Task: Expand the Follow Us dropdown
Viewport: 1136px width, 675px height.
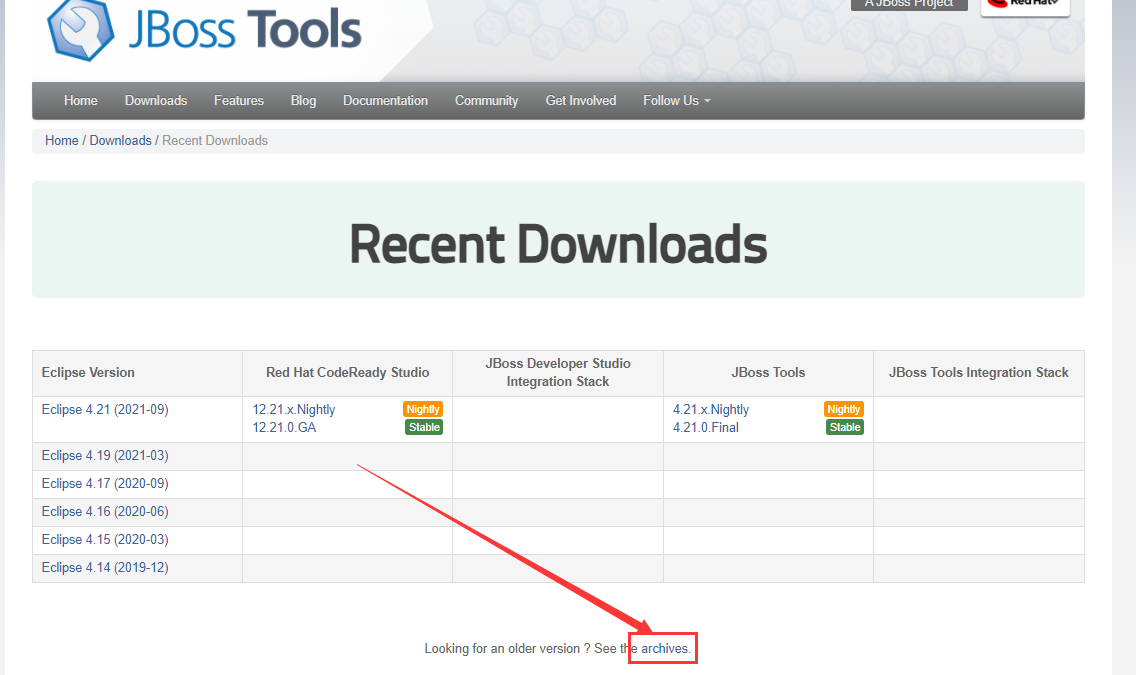Action: tap(677, 101)
